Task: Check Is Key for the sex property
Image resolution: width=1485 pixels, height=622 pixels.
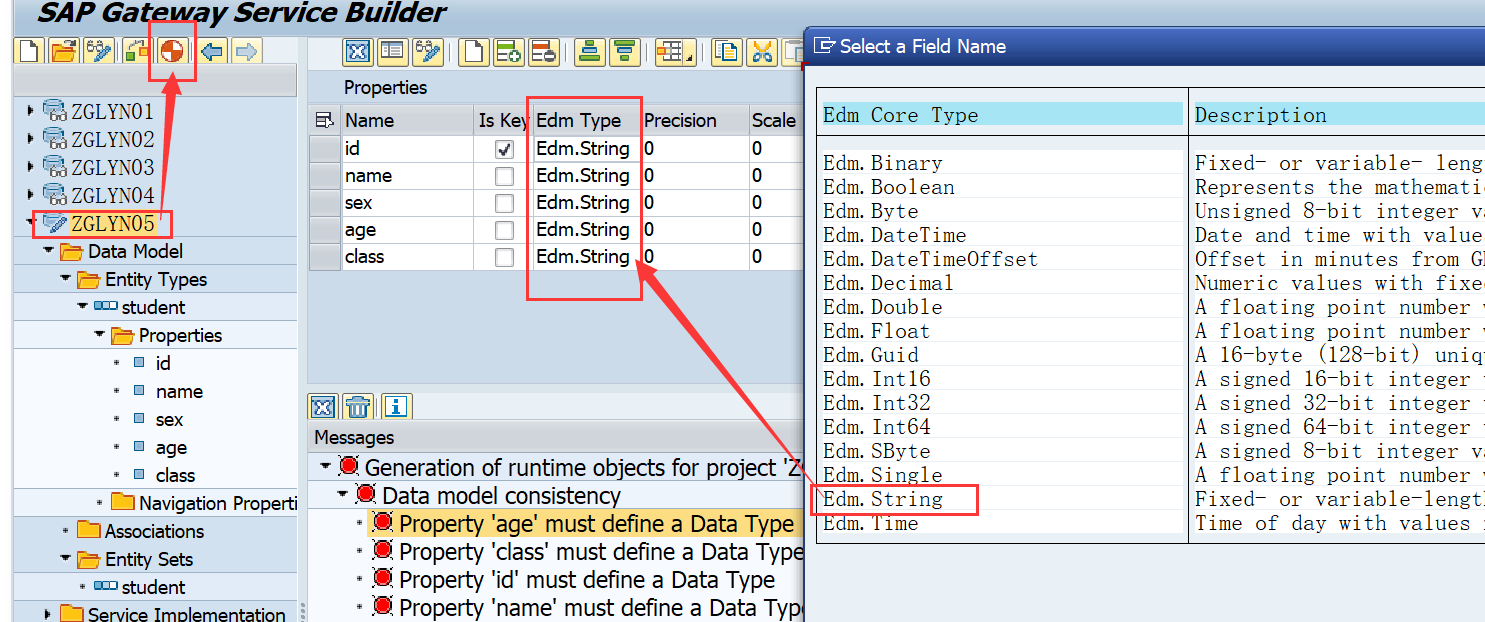Action: pos(505,203)
